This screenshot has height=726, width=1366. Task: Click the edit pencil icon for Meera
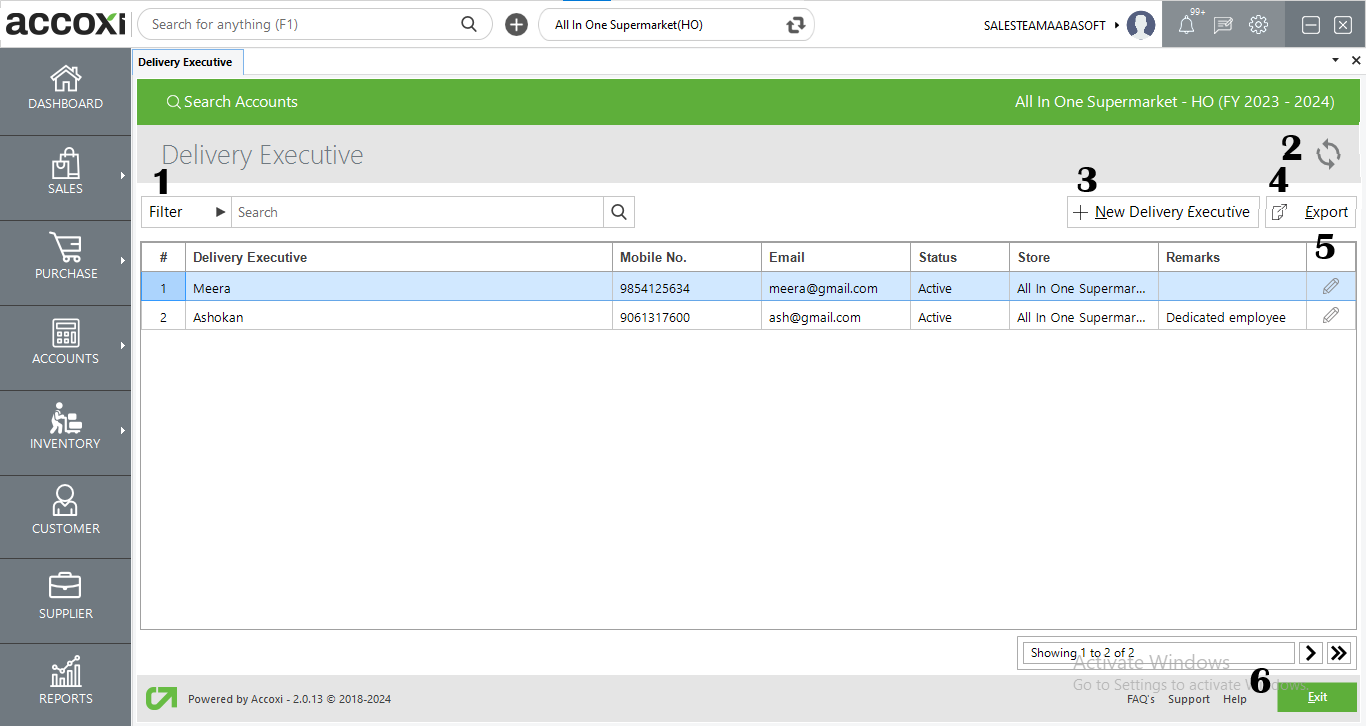(1330, 287)
